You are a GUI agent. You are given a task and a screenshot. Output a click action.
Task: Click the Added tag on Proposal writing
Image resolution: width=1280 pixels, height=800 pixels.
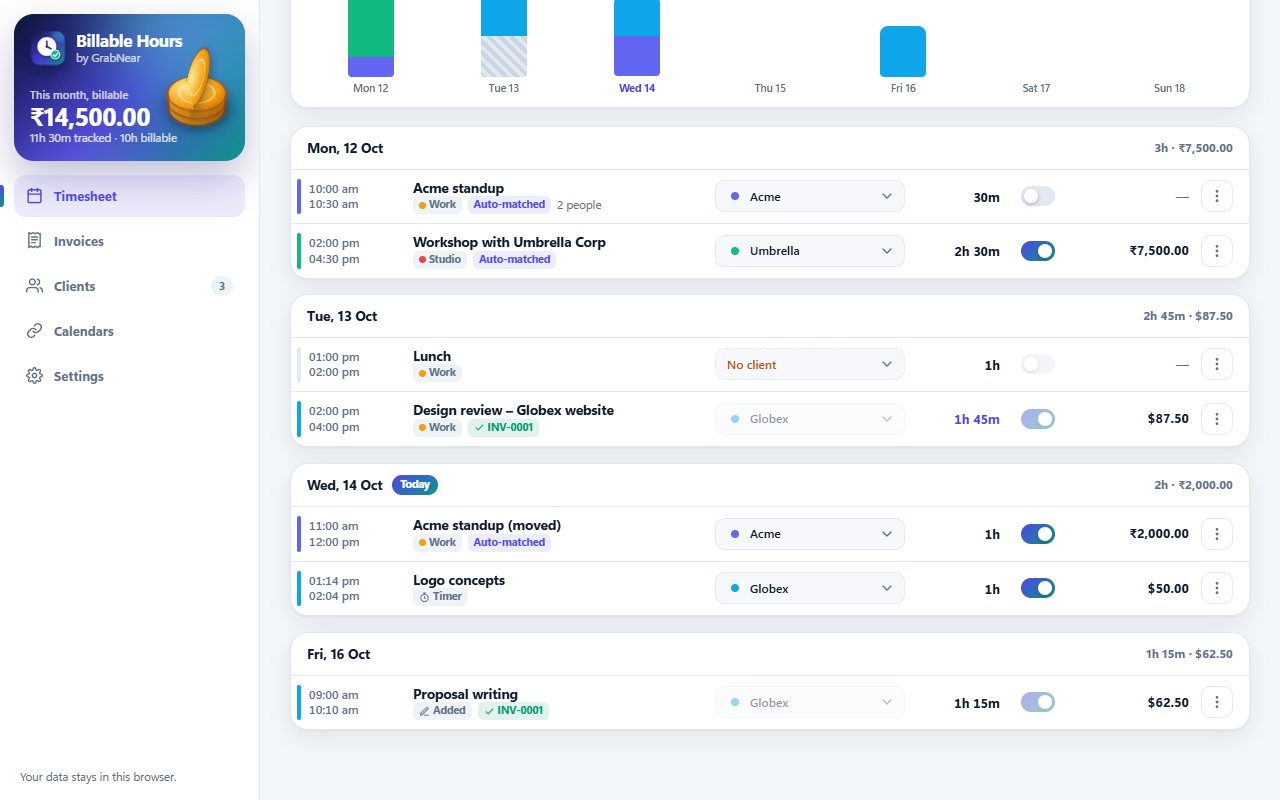(x=442, y=711)
